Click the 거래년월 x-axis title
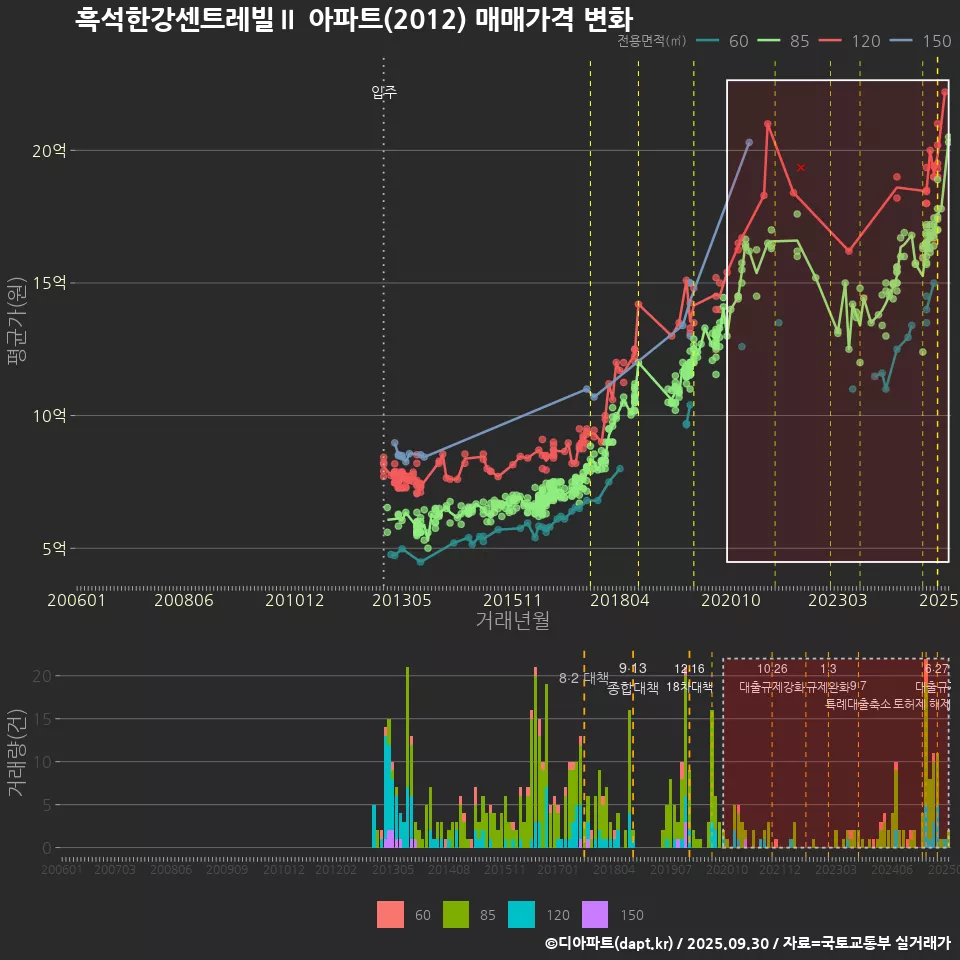 pyautogui.click(x=512, y=621)
